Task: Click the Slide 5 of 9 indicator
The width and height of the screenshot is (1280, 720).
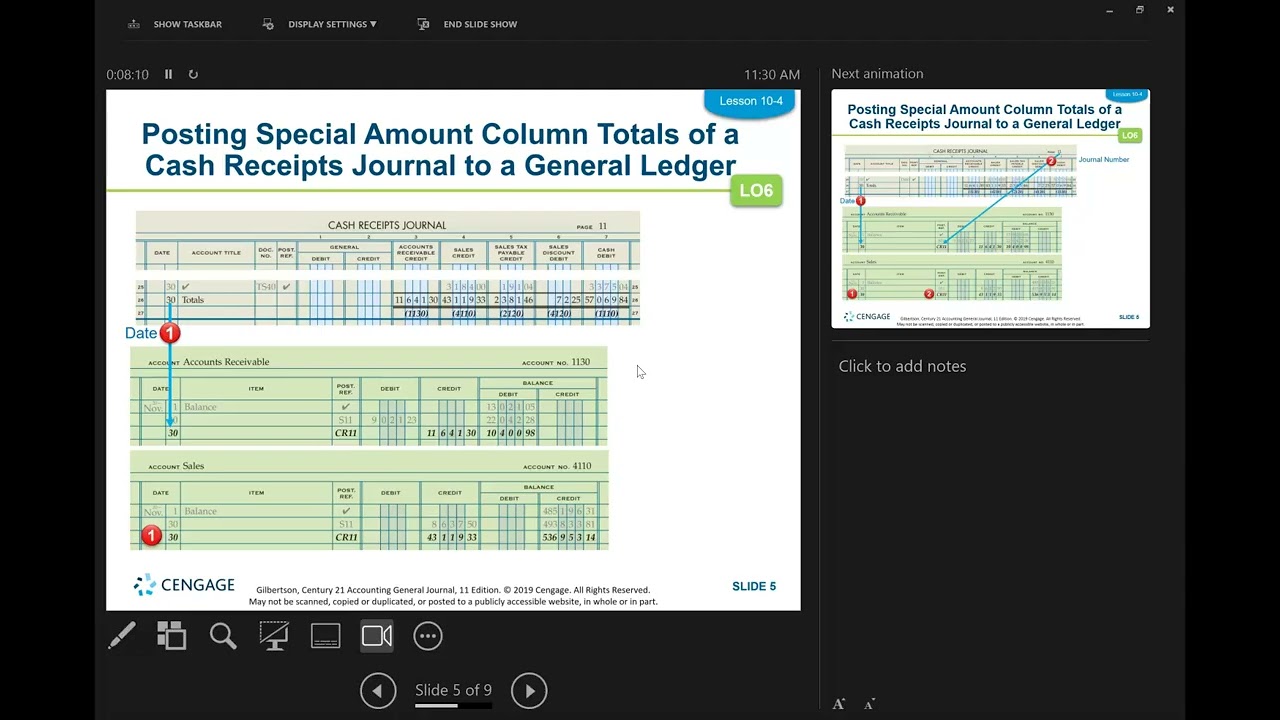Action: pyautogui.click(x=453, y=690)
